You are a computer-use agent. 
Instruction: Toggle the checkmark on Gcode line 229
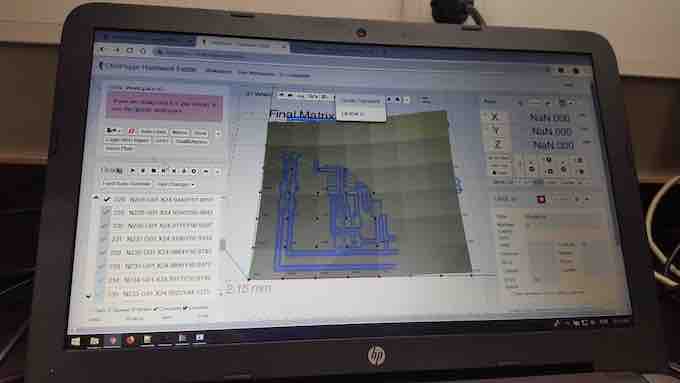tap(106, 213)
